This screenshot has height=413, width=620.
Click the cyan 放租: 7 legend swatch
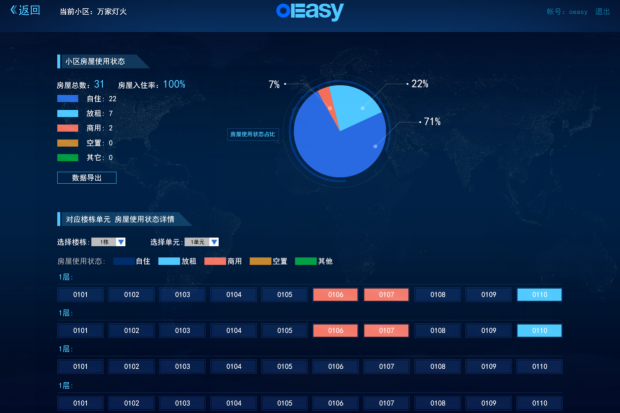click(68, 114)
